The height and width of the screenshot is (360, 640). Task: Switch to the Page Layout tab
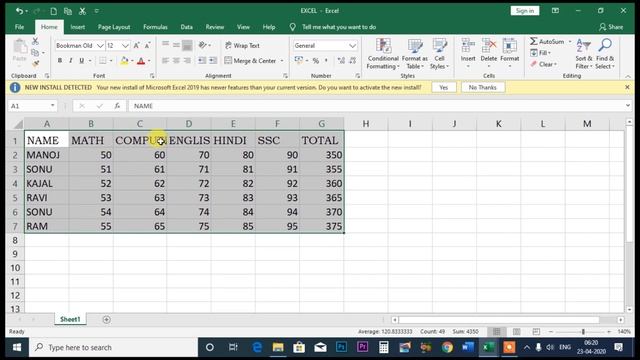pyautogui.click(x=114, y=27)
